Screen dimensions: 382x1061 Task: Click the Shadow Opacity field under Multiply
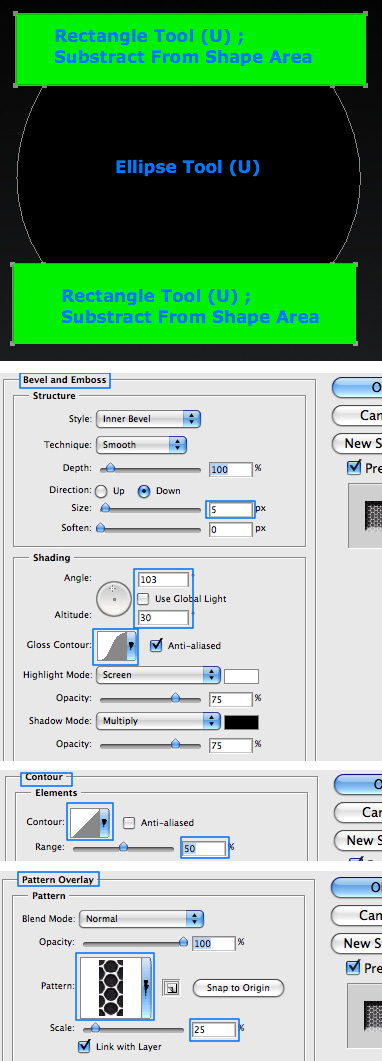click(x=230, y=745)
